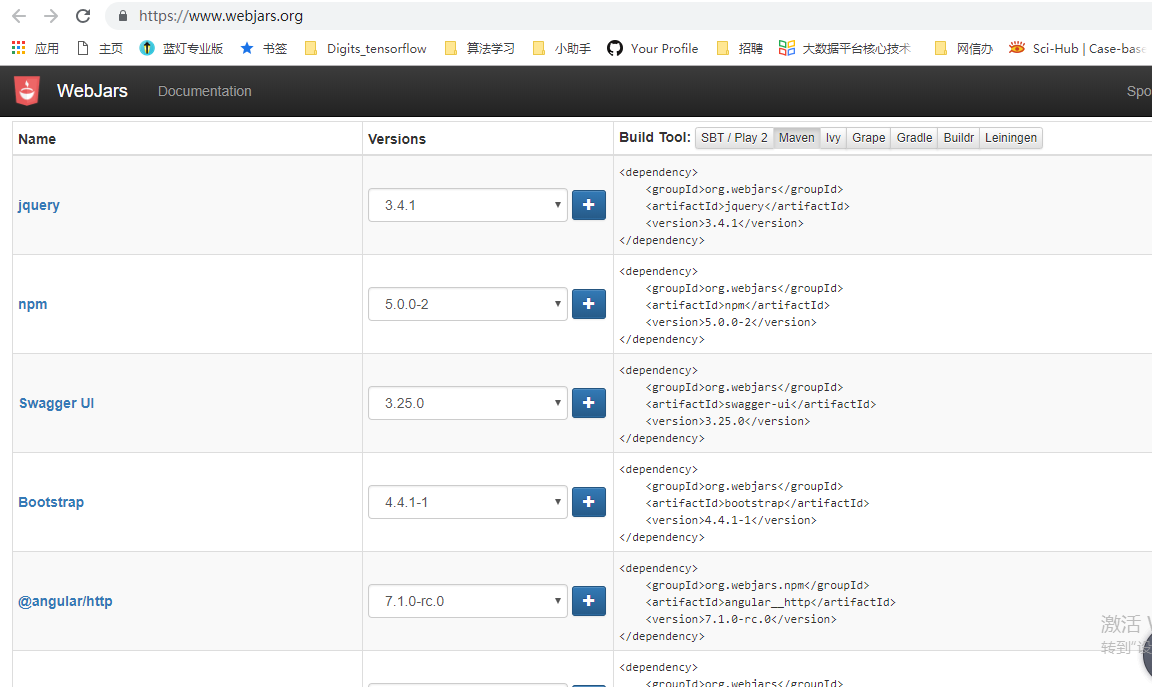Select the Grape build tool
The height and width of the screenshot is (687, 1152).
coord(868,137)
